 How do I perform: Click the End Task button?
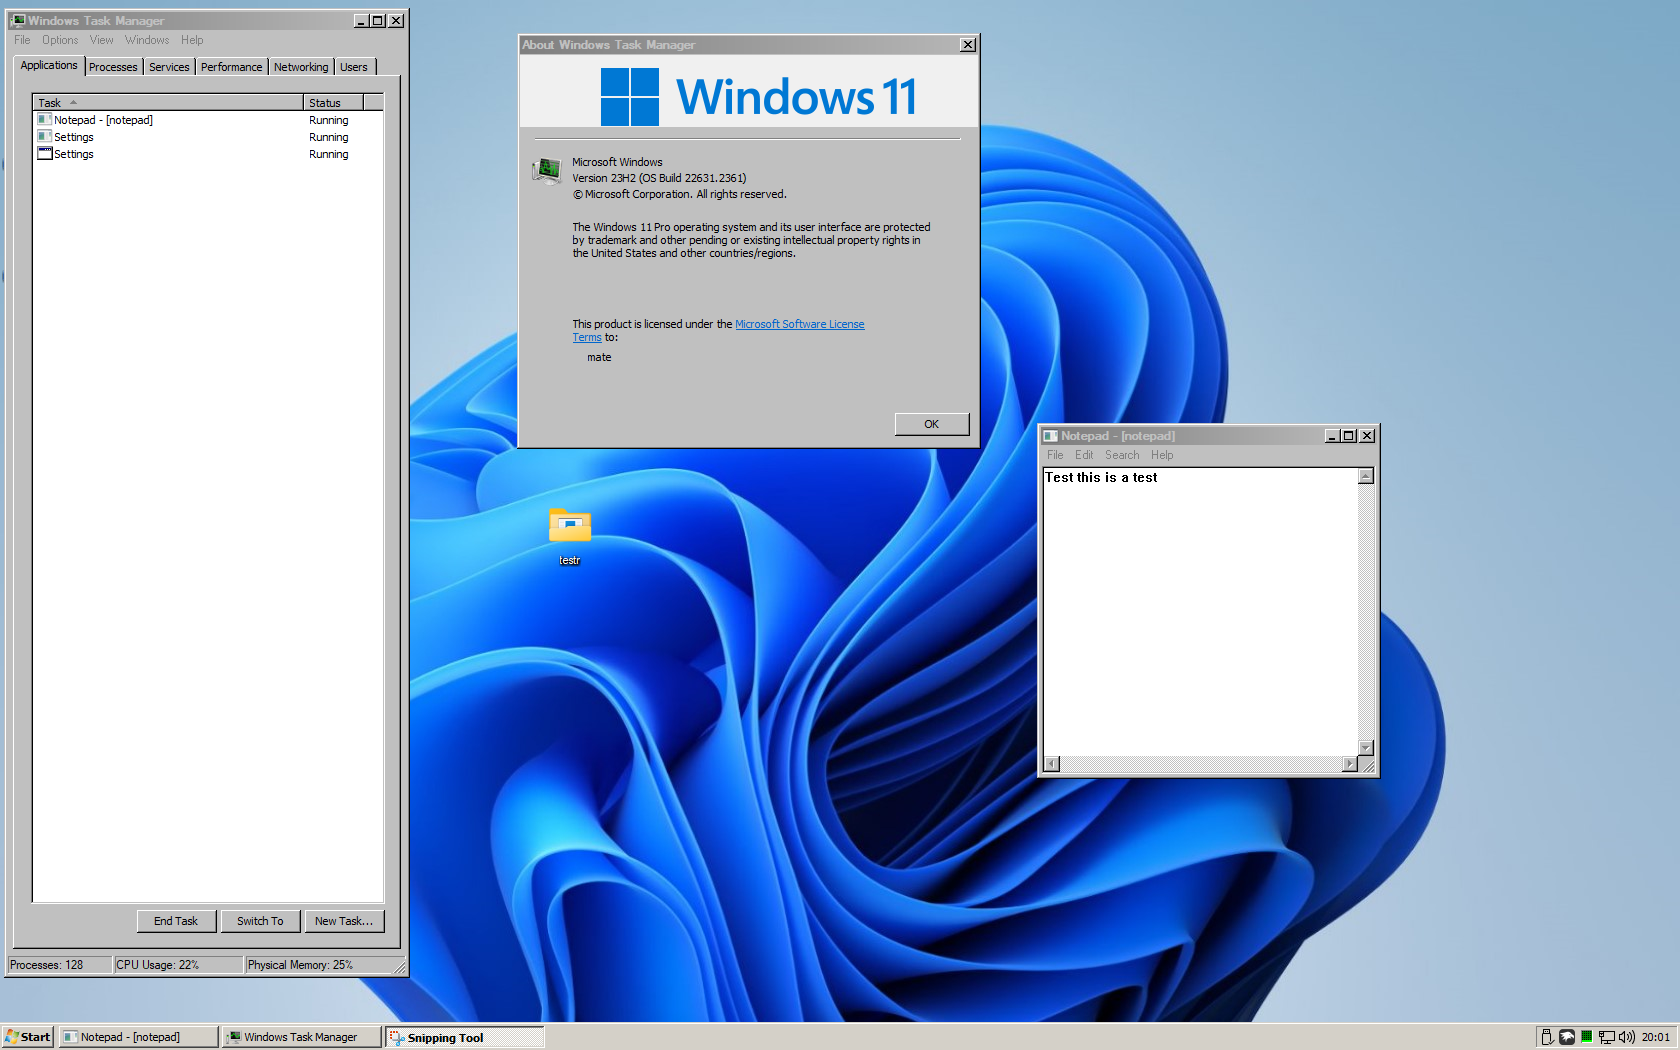tap(176, 921)
